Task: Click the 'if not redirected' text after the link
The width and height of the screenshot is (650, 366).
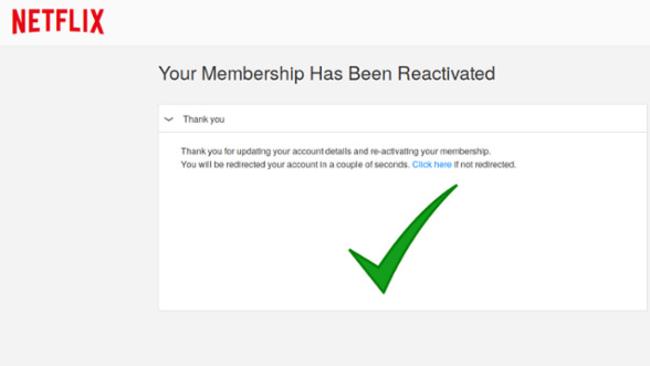Action: tap(485, 165)
